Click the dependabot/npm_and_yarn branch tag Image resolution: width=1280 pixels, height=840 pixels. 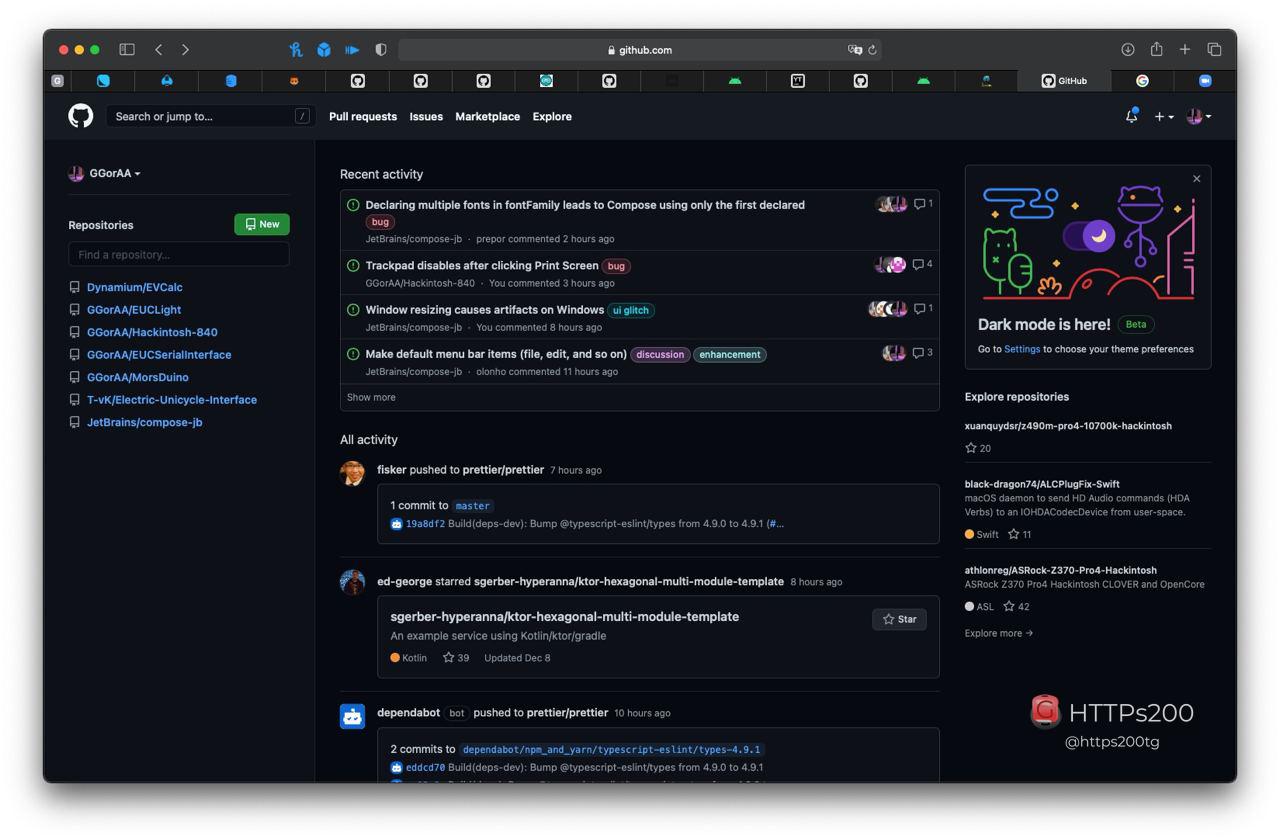(612, 749)
